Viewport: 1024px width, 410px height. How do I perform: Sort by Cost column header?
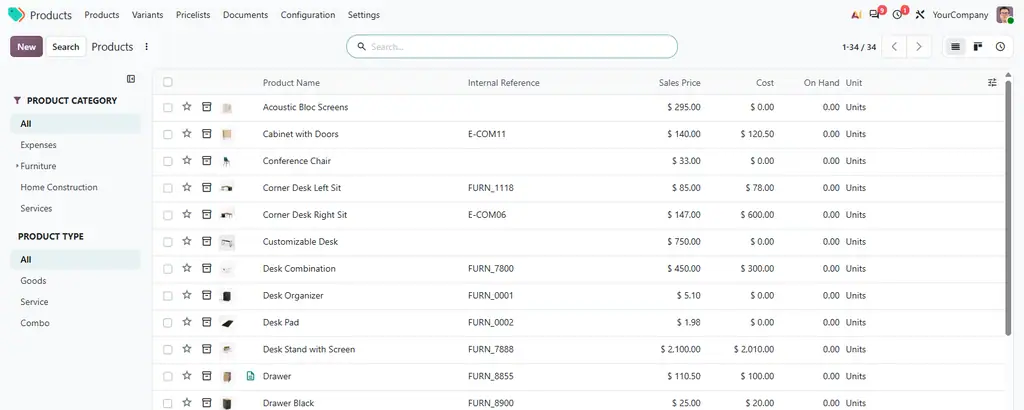(x=765, y=83)
